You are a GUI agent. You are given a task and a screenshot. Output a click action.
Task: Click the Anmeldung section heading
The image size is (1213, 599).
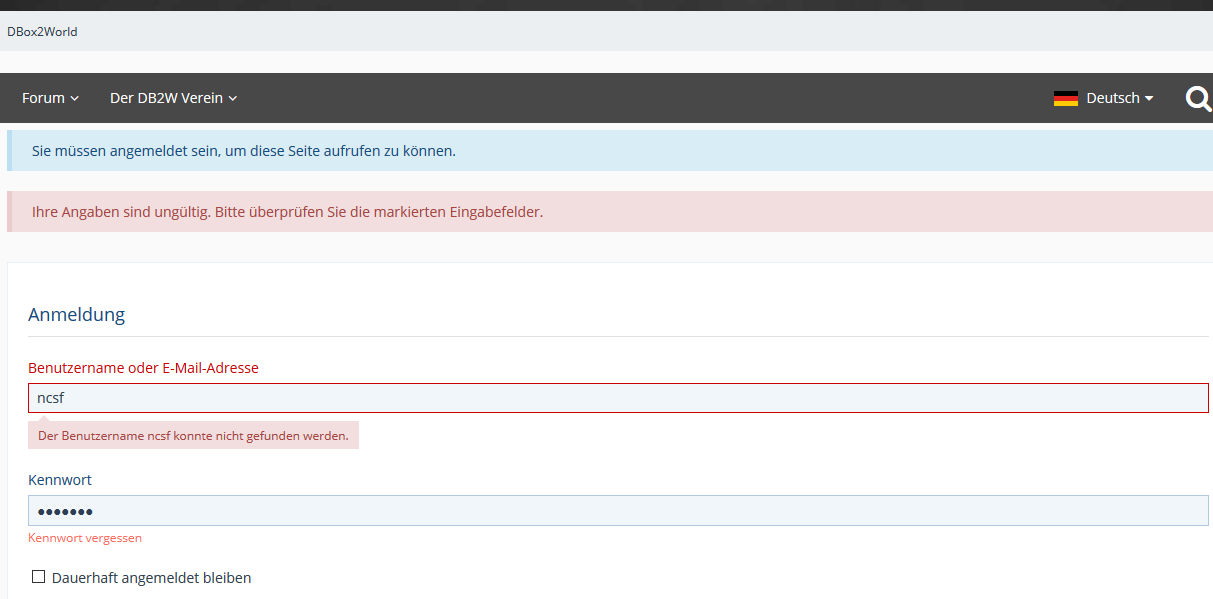tap(77, 314)
